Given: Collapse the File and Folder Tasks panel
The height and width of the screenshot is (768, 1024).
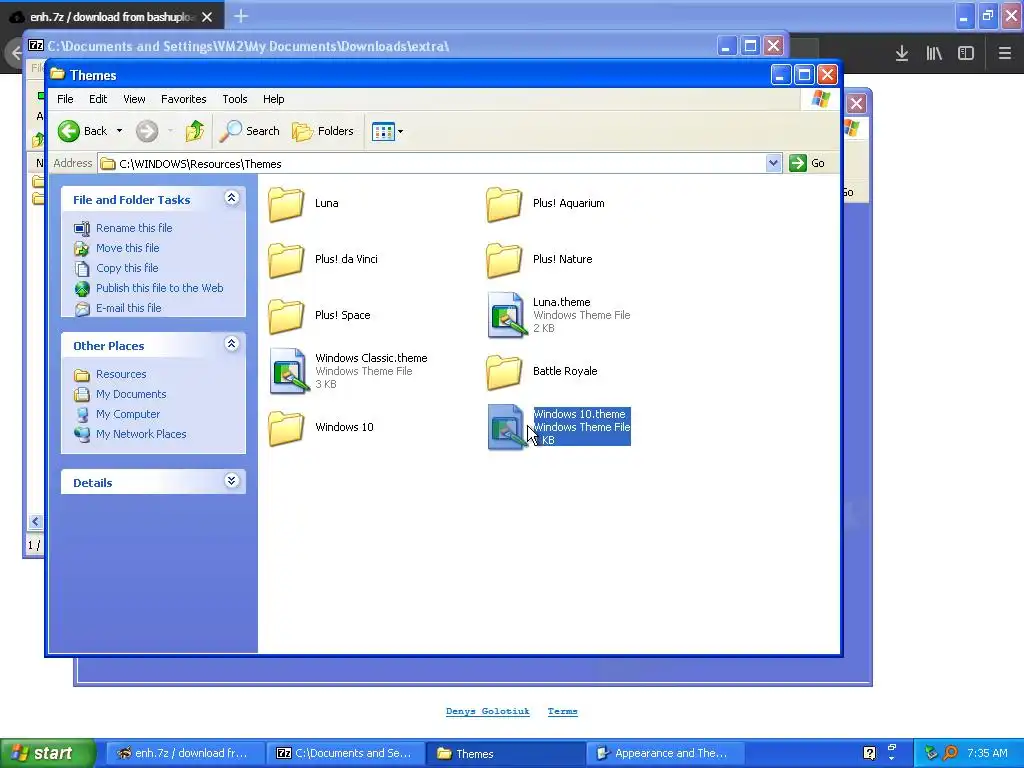Looking at the screenshot, I should (x=231, y=198).
